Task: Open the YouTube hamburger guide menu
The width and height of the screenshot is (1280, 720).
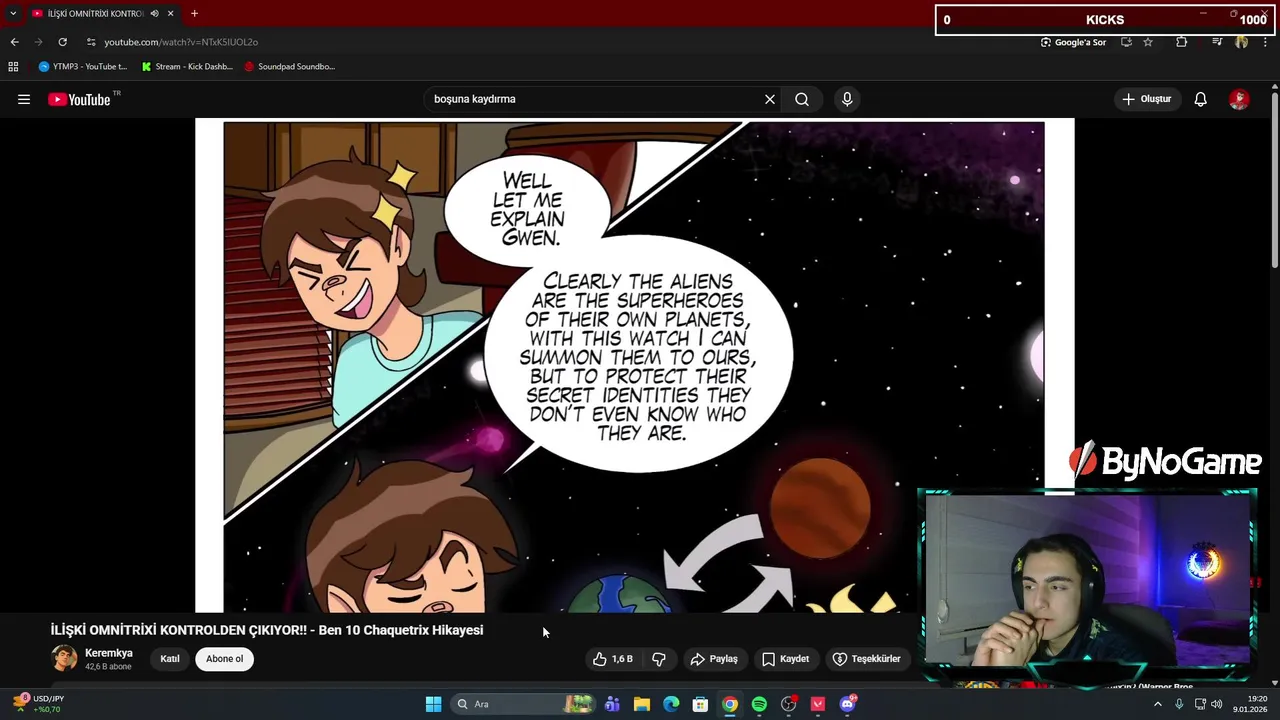Action: click(24, 99)
